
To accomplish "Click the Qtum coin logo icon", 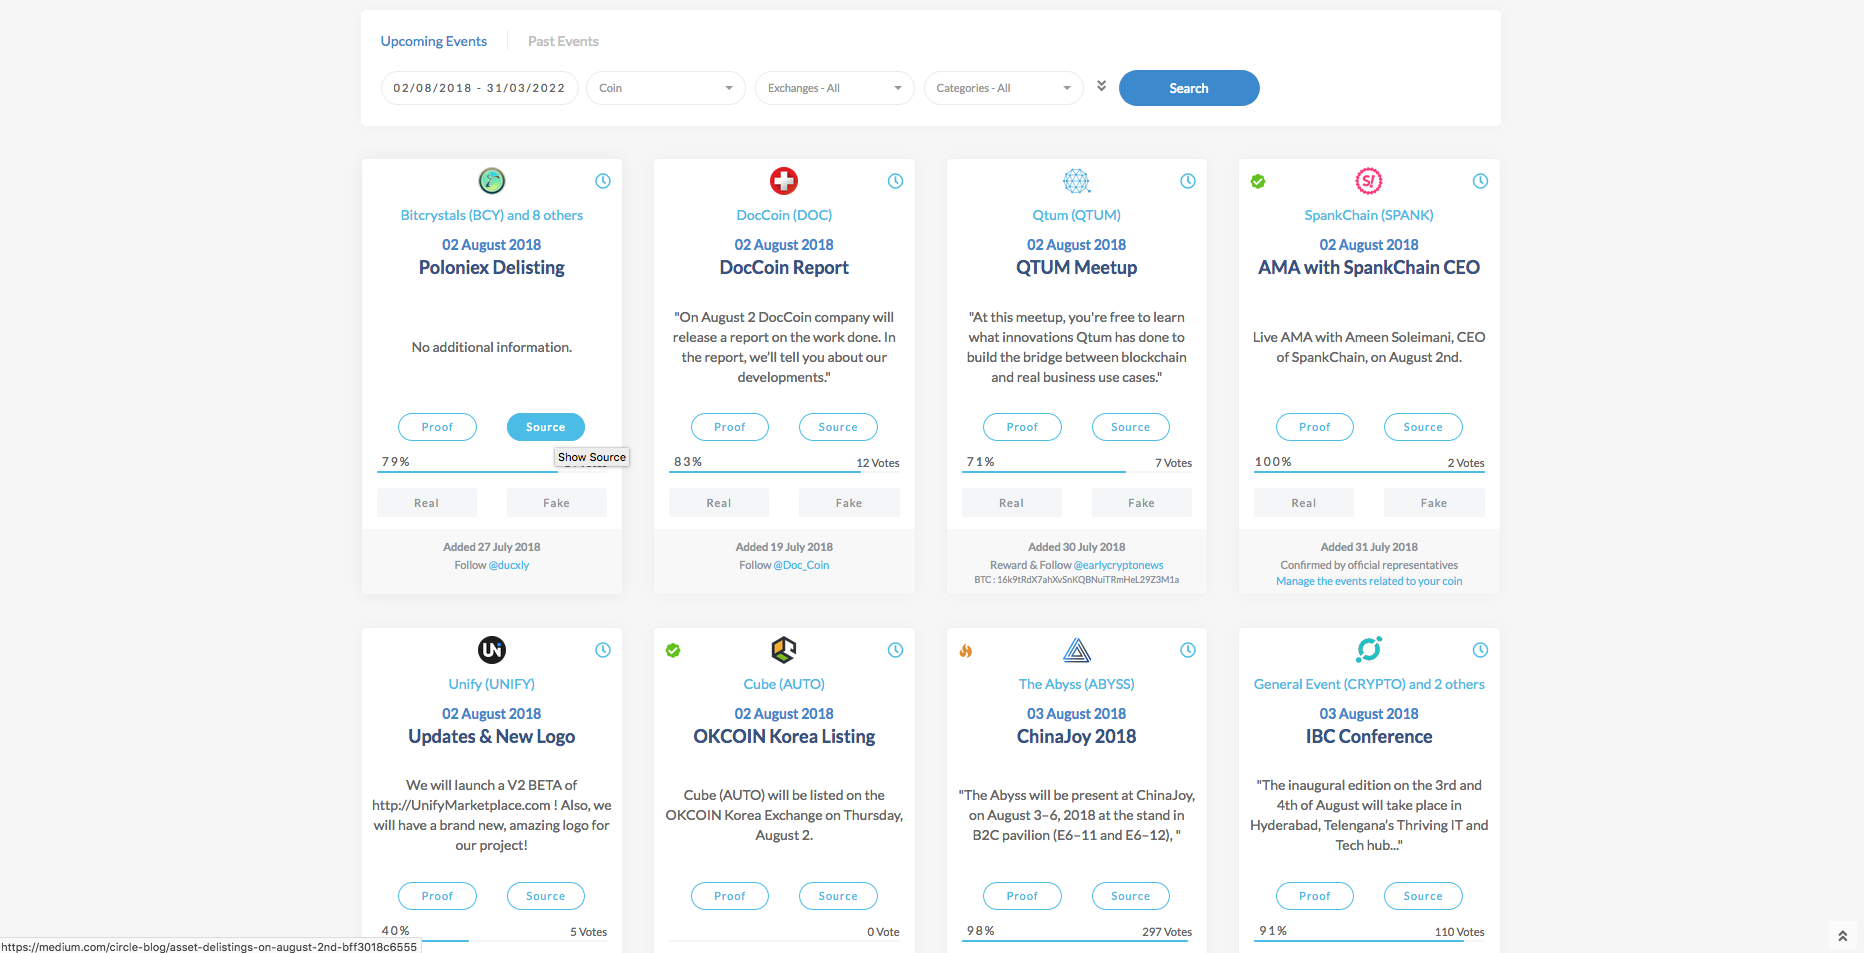I will click(1077, 181).
